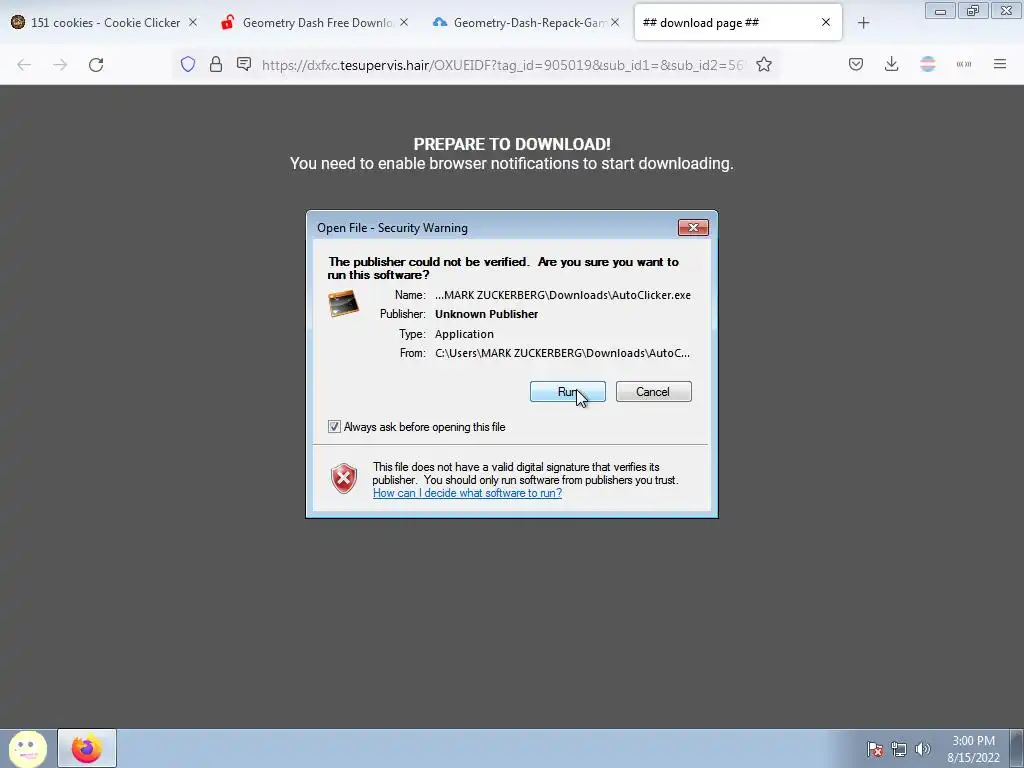Screen dimensions: 1024x768
Task: Click the Geometry Dash Free Download tab favicon
Action: 227,22
